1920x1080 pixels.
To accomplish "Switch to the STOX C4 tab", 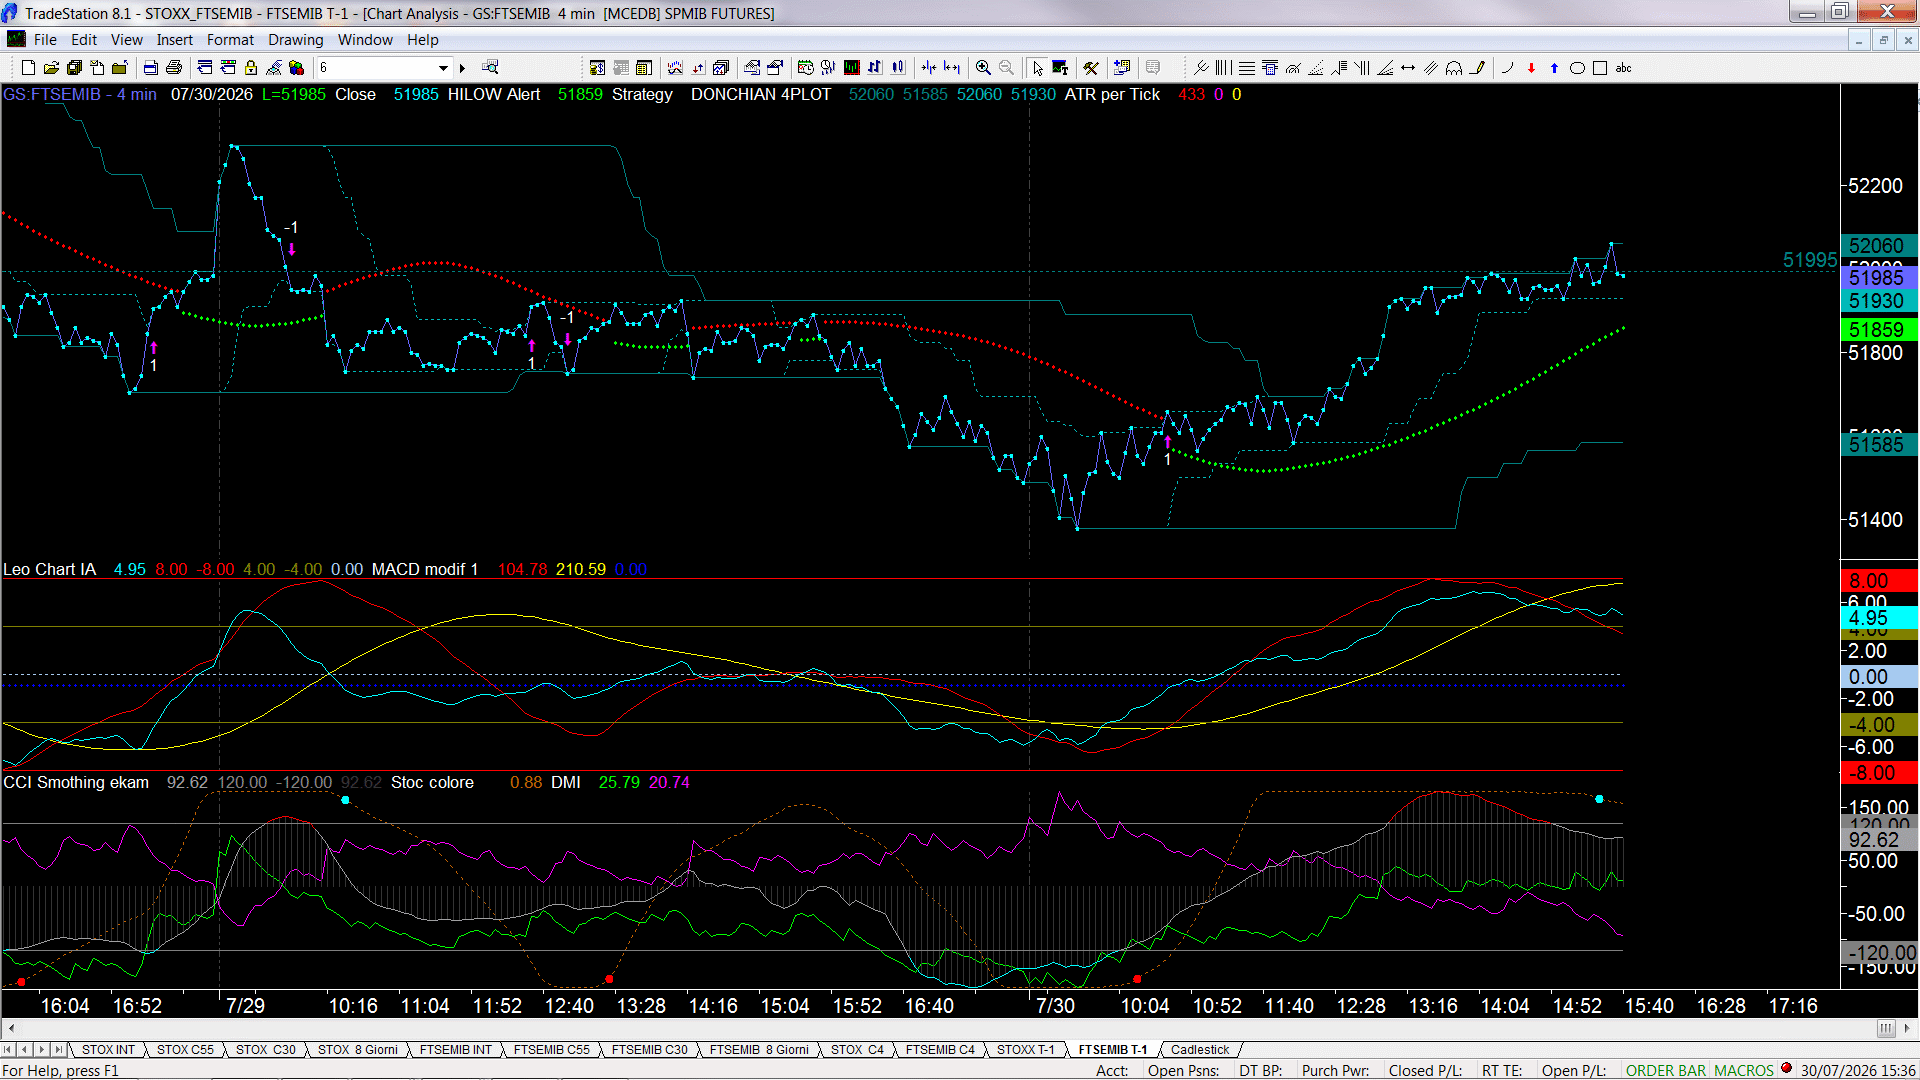I will [857, 1050].
